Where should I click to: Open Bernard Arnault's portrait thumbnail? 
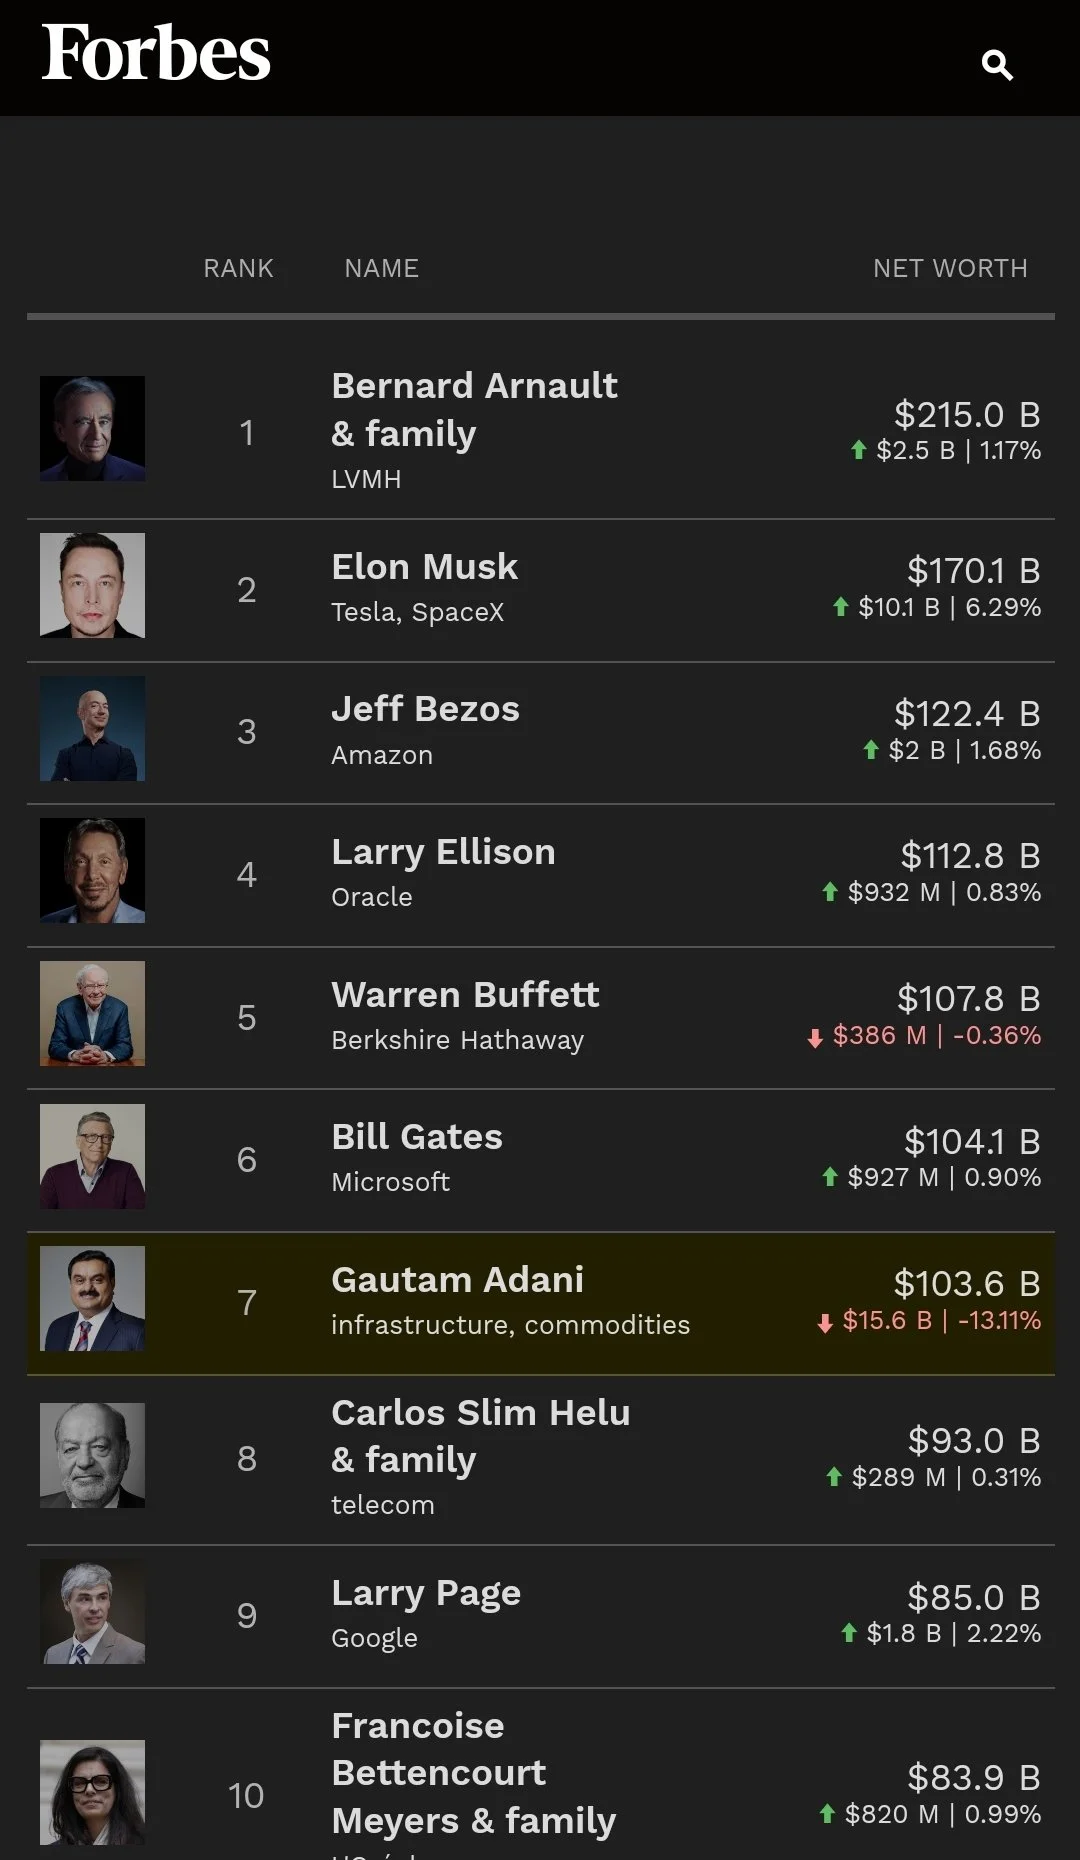(x=92, y=428)
